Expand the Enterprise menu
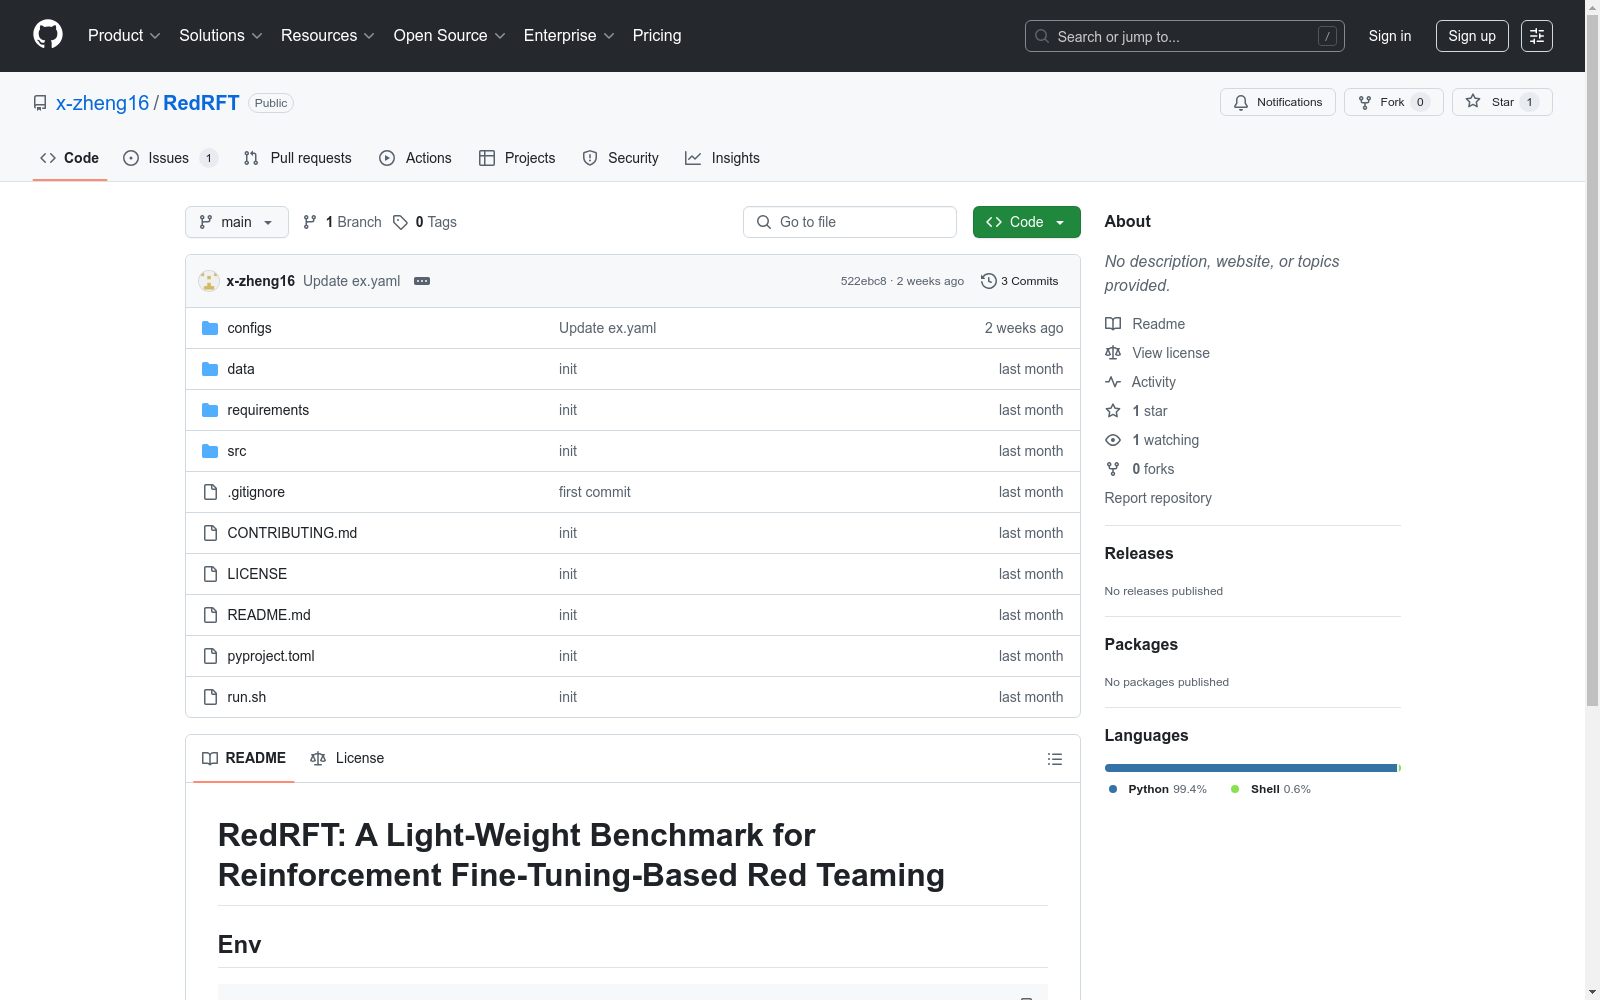This screenshot has height=1000, width=1600. [x=569, y=36]
